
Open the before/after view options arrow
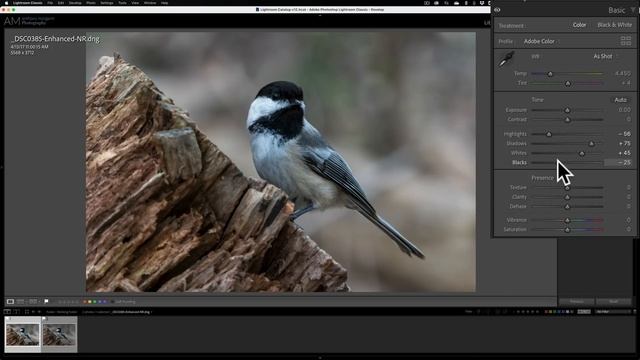40,302
